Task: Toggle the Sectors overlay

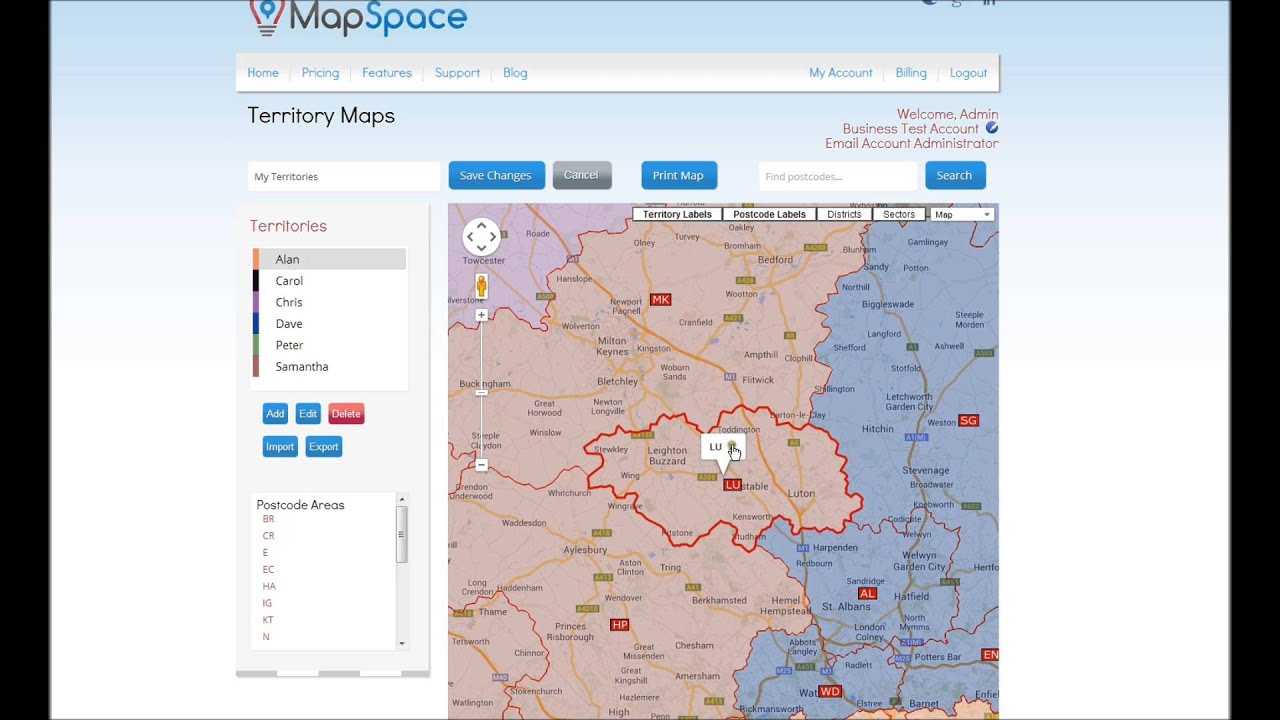Action: point(899,215)
